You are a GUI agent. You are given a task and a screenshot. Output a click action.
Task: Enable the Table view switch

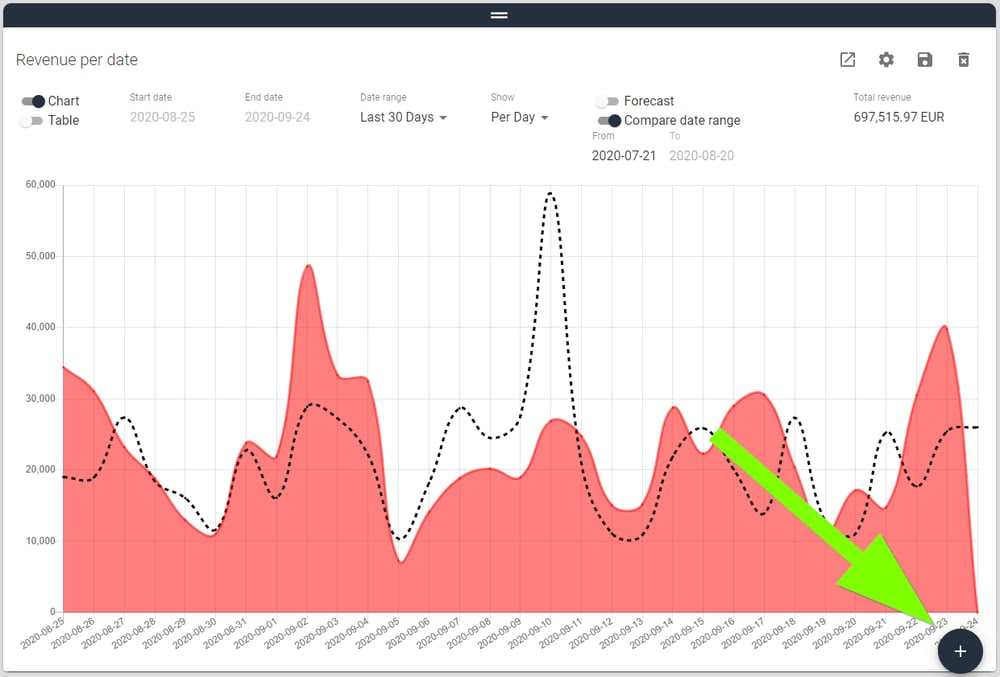[33, 121]
